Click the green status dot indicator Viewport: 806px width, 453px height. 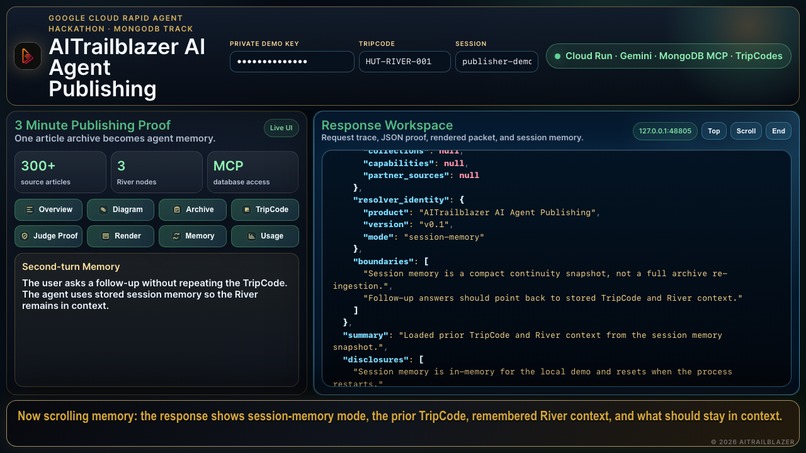tap(557, 56)
